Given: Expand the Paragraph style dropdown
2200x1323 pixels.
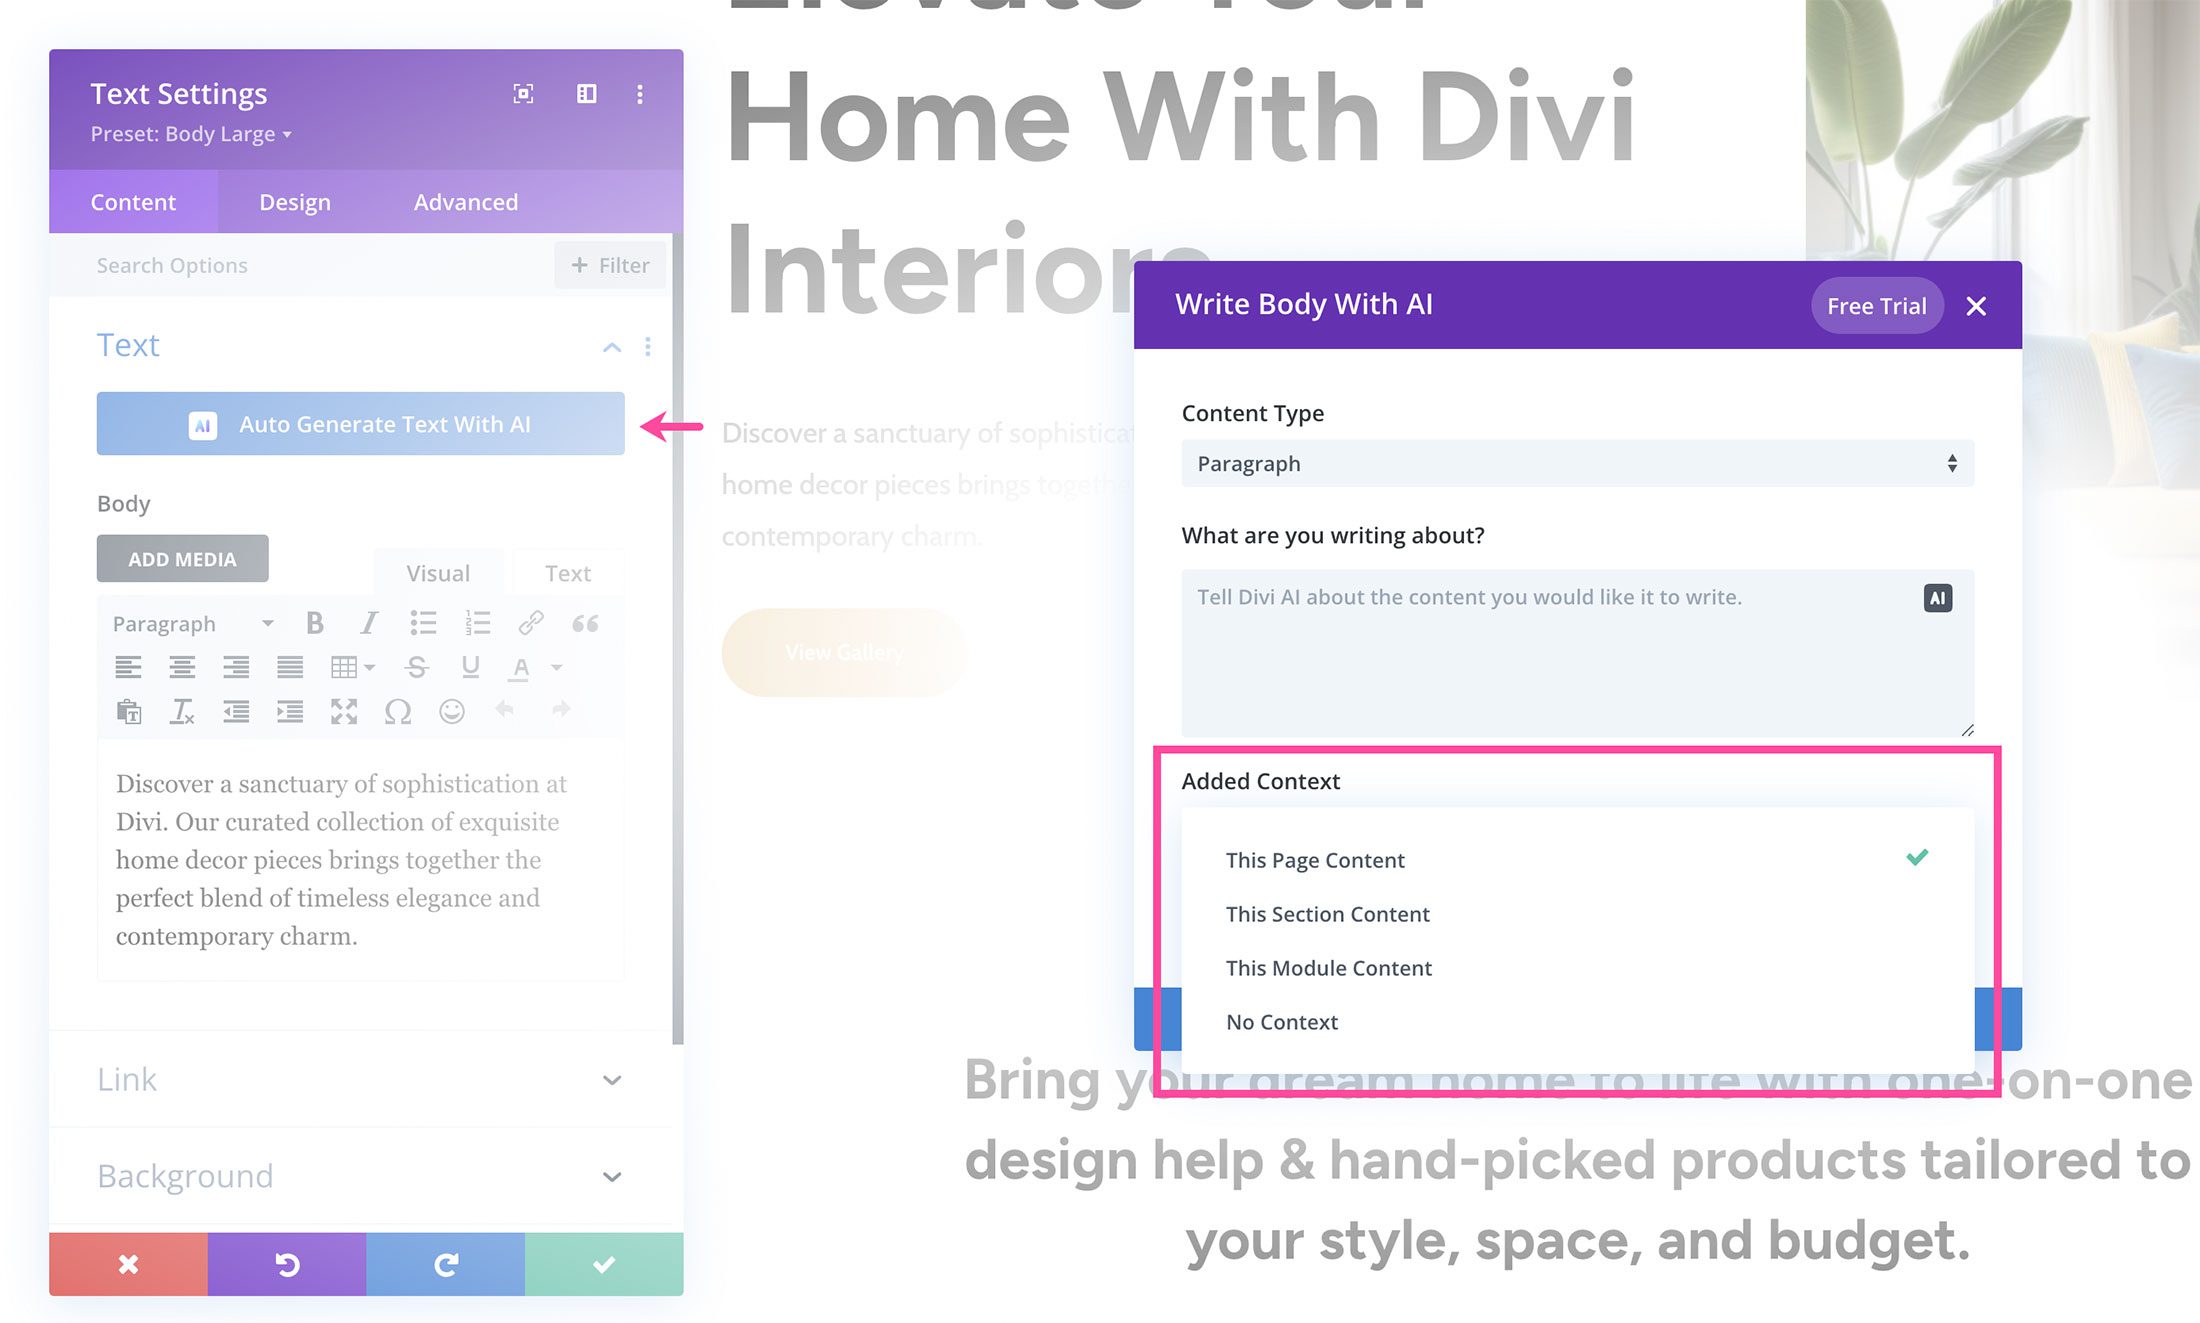Looking at the screenshot, I should pos(190,622).
